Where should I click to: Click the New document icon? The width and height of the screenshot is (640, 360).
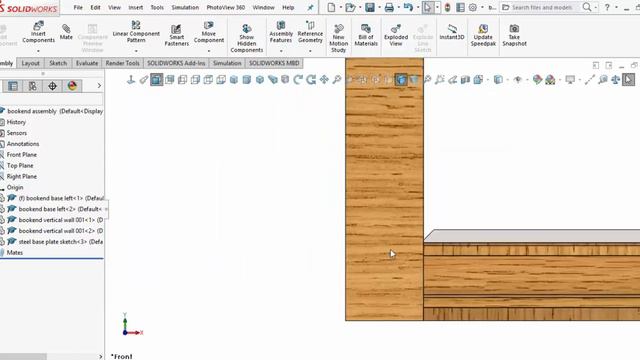(331, 7)
